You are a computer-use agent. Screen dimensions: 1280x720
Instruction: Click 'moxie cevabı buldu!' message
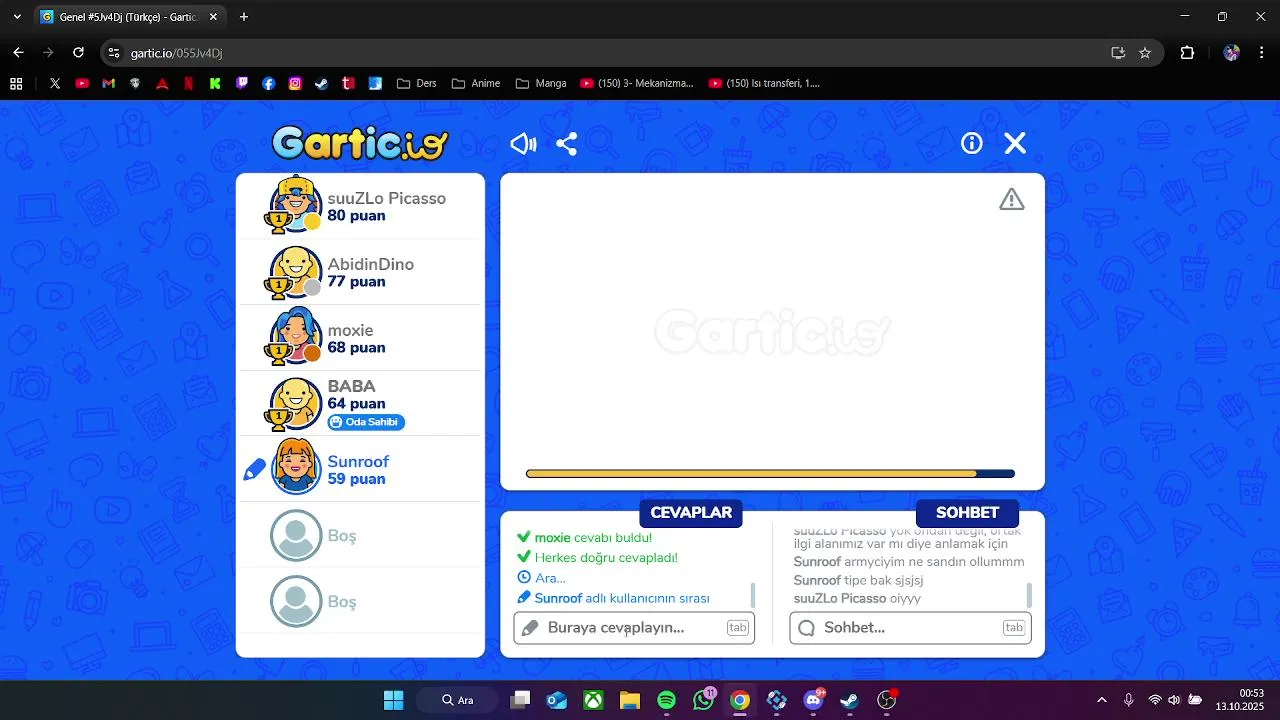pos(593,538)
